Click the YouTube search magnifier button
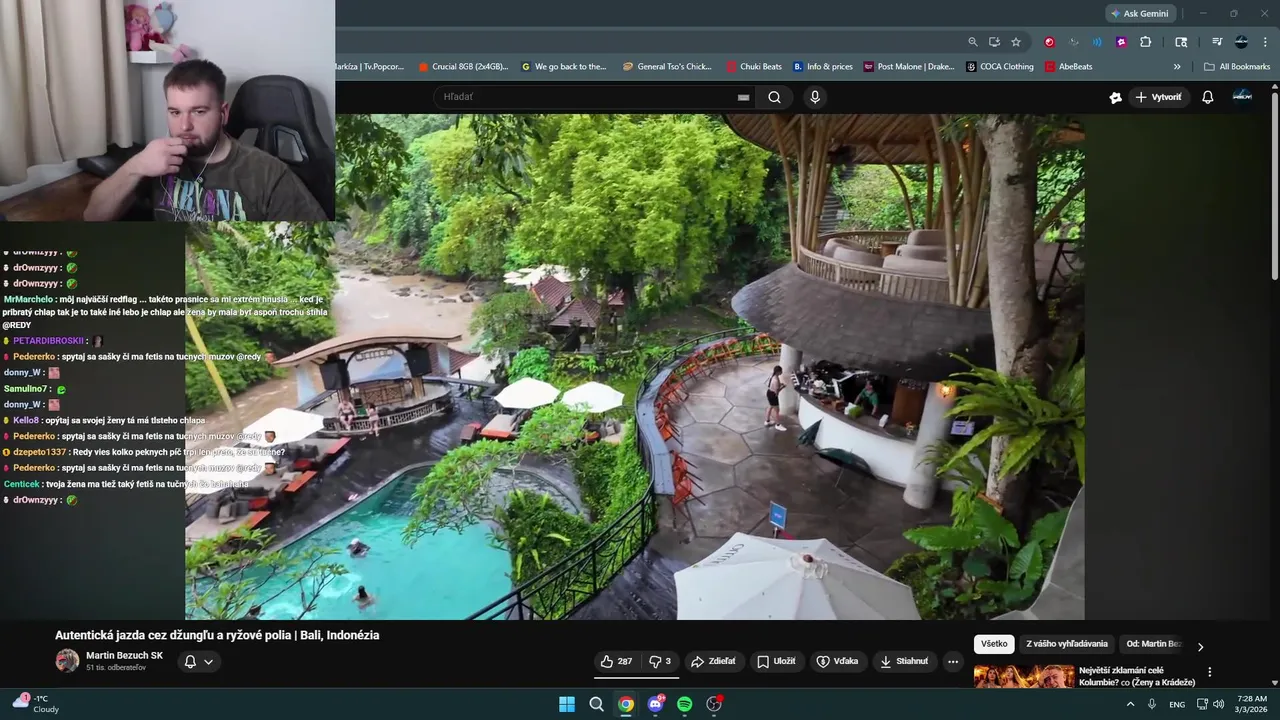1280x720 pixels. (774, 97)
